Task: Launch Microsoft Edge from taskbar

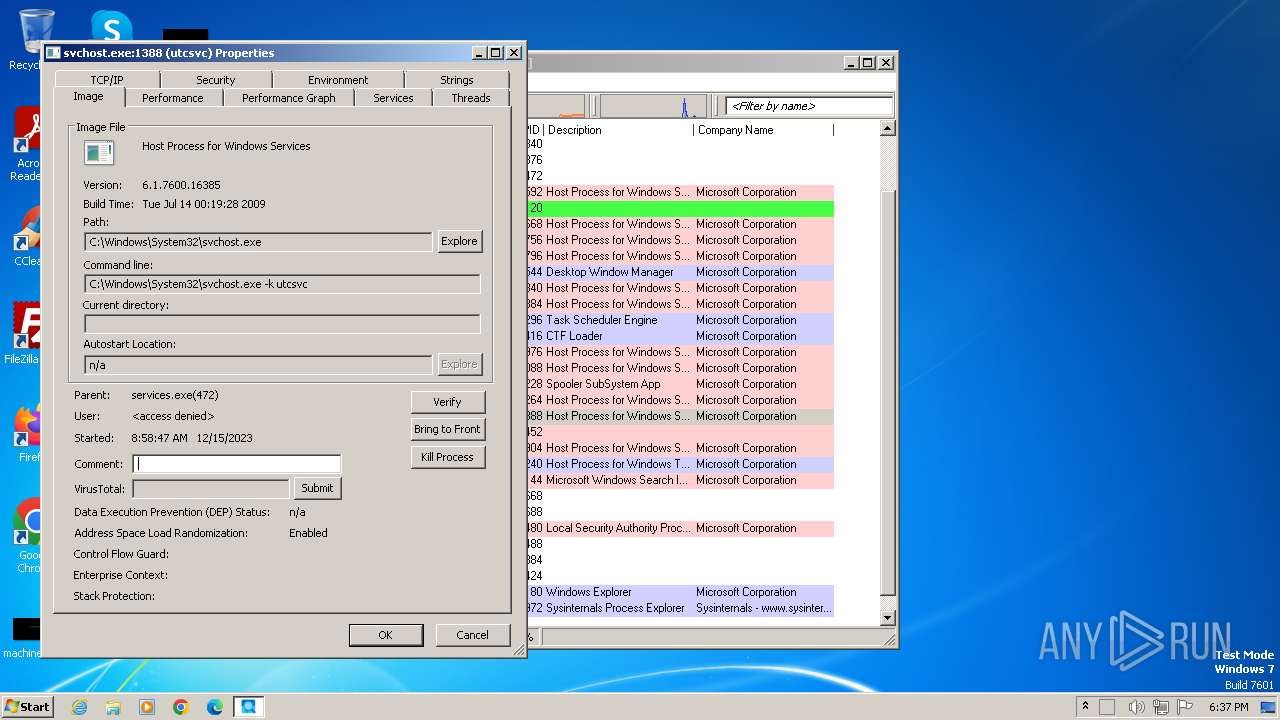Action: pyautogui.click(x=215, y=707)
